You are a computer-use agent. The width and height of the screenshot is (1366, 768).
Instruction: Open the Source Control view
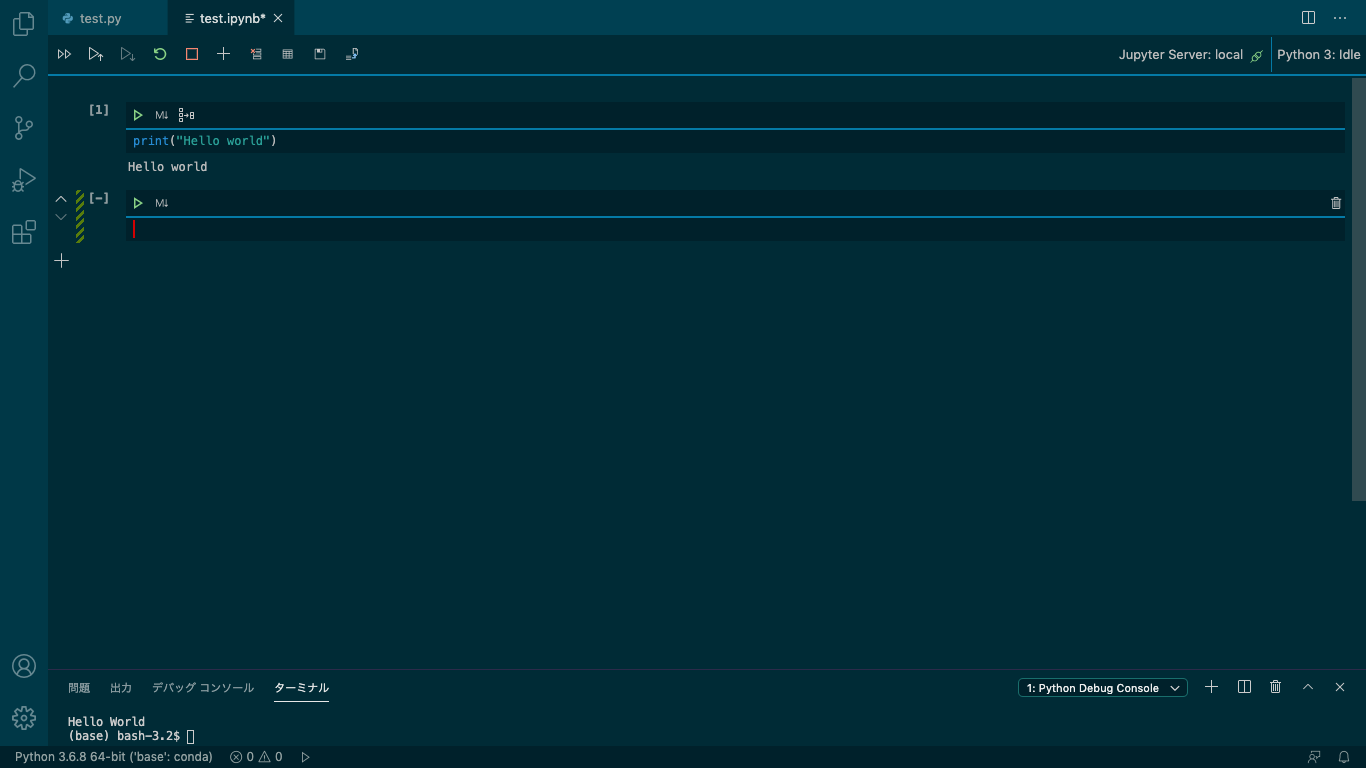(x=23, y=128)
